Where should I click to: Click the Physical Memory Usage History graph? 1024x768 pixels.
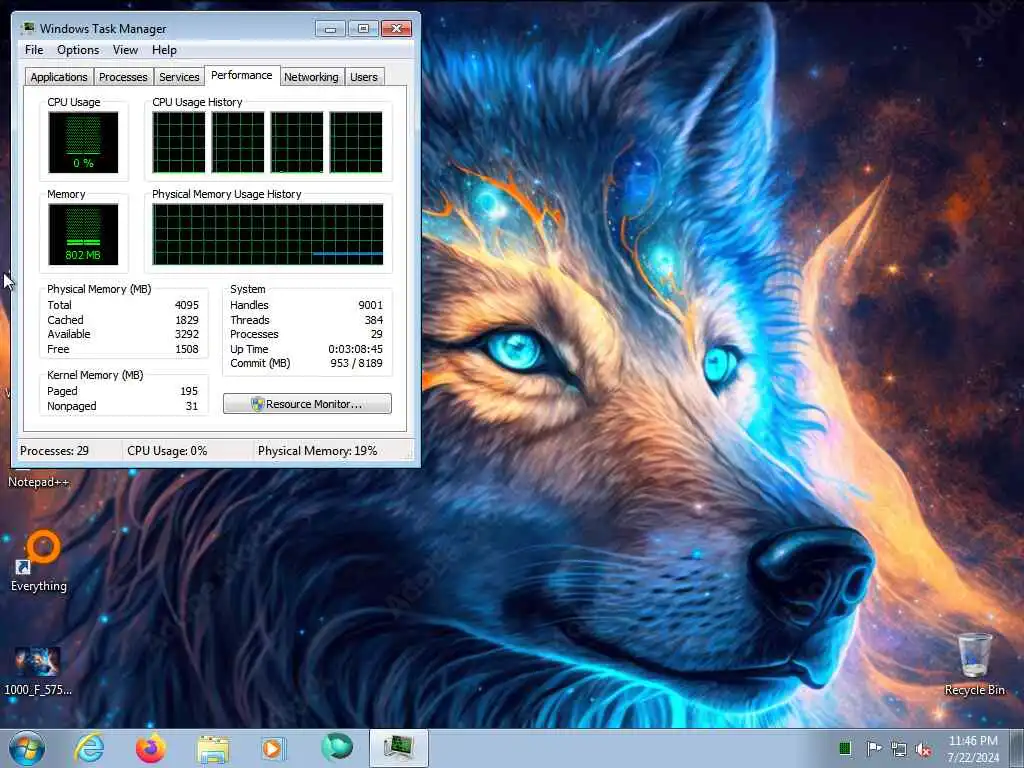click(x=268, y=234)
